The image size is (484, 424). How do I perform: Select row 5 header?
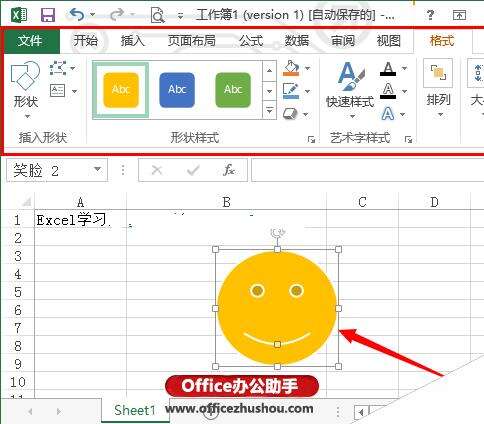pos(18,292)
